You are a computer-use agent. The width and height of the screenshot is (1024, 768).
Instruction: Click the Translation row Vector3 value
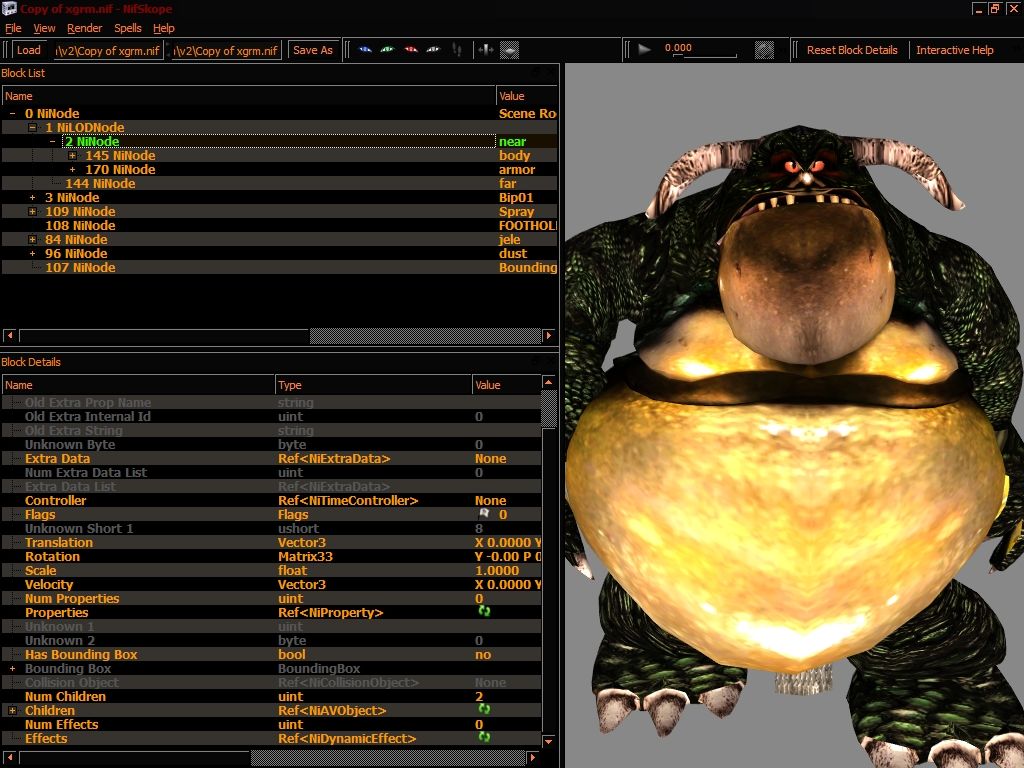click(x=507, y=543)
